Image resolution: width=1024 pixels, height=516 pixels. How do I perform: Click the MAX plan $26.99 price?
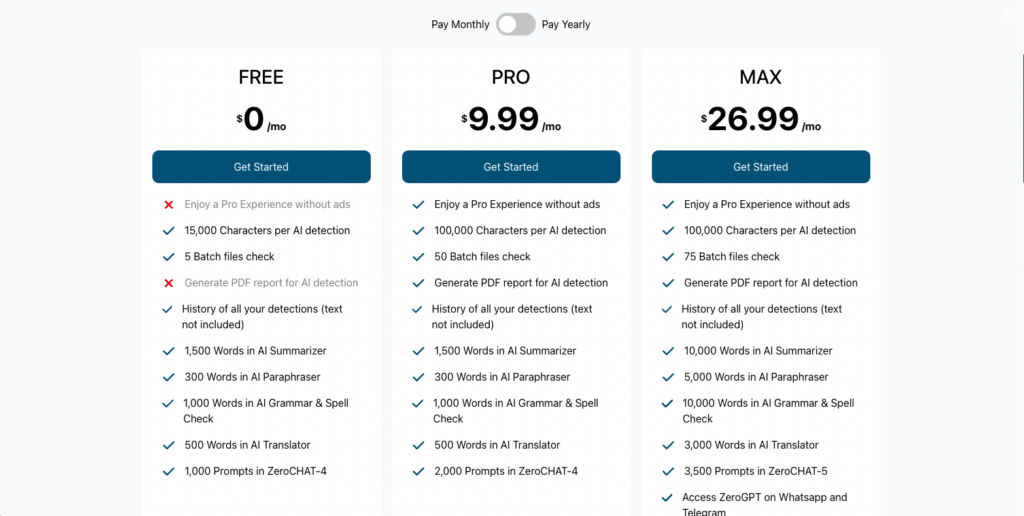[753, 120]
